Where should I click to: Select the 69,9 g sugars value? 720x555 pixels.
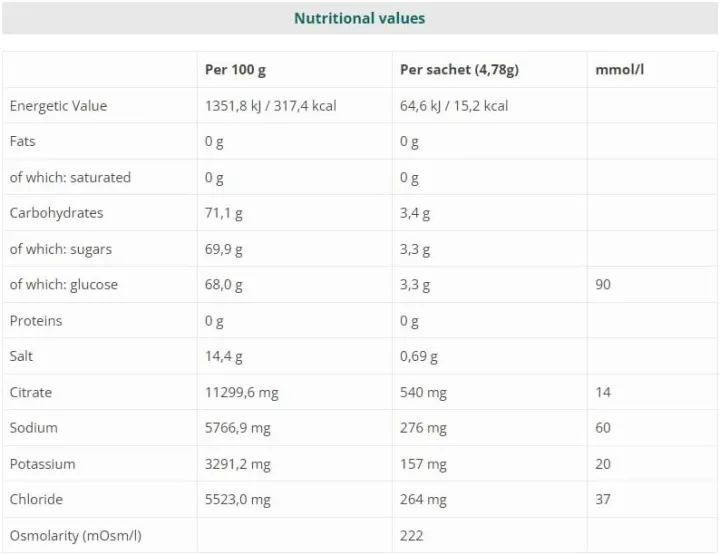[x=224, y=249]
